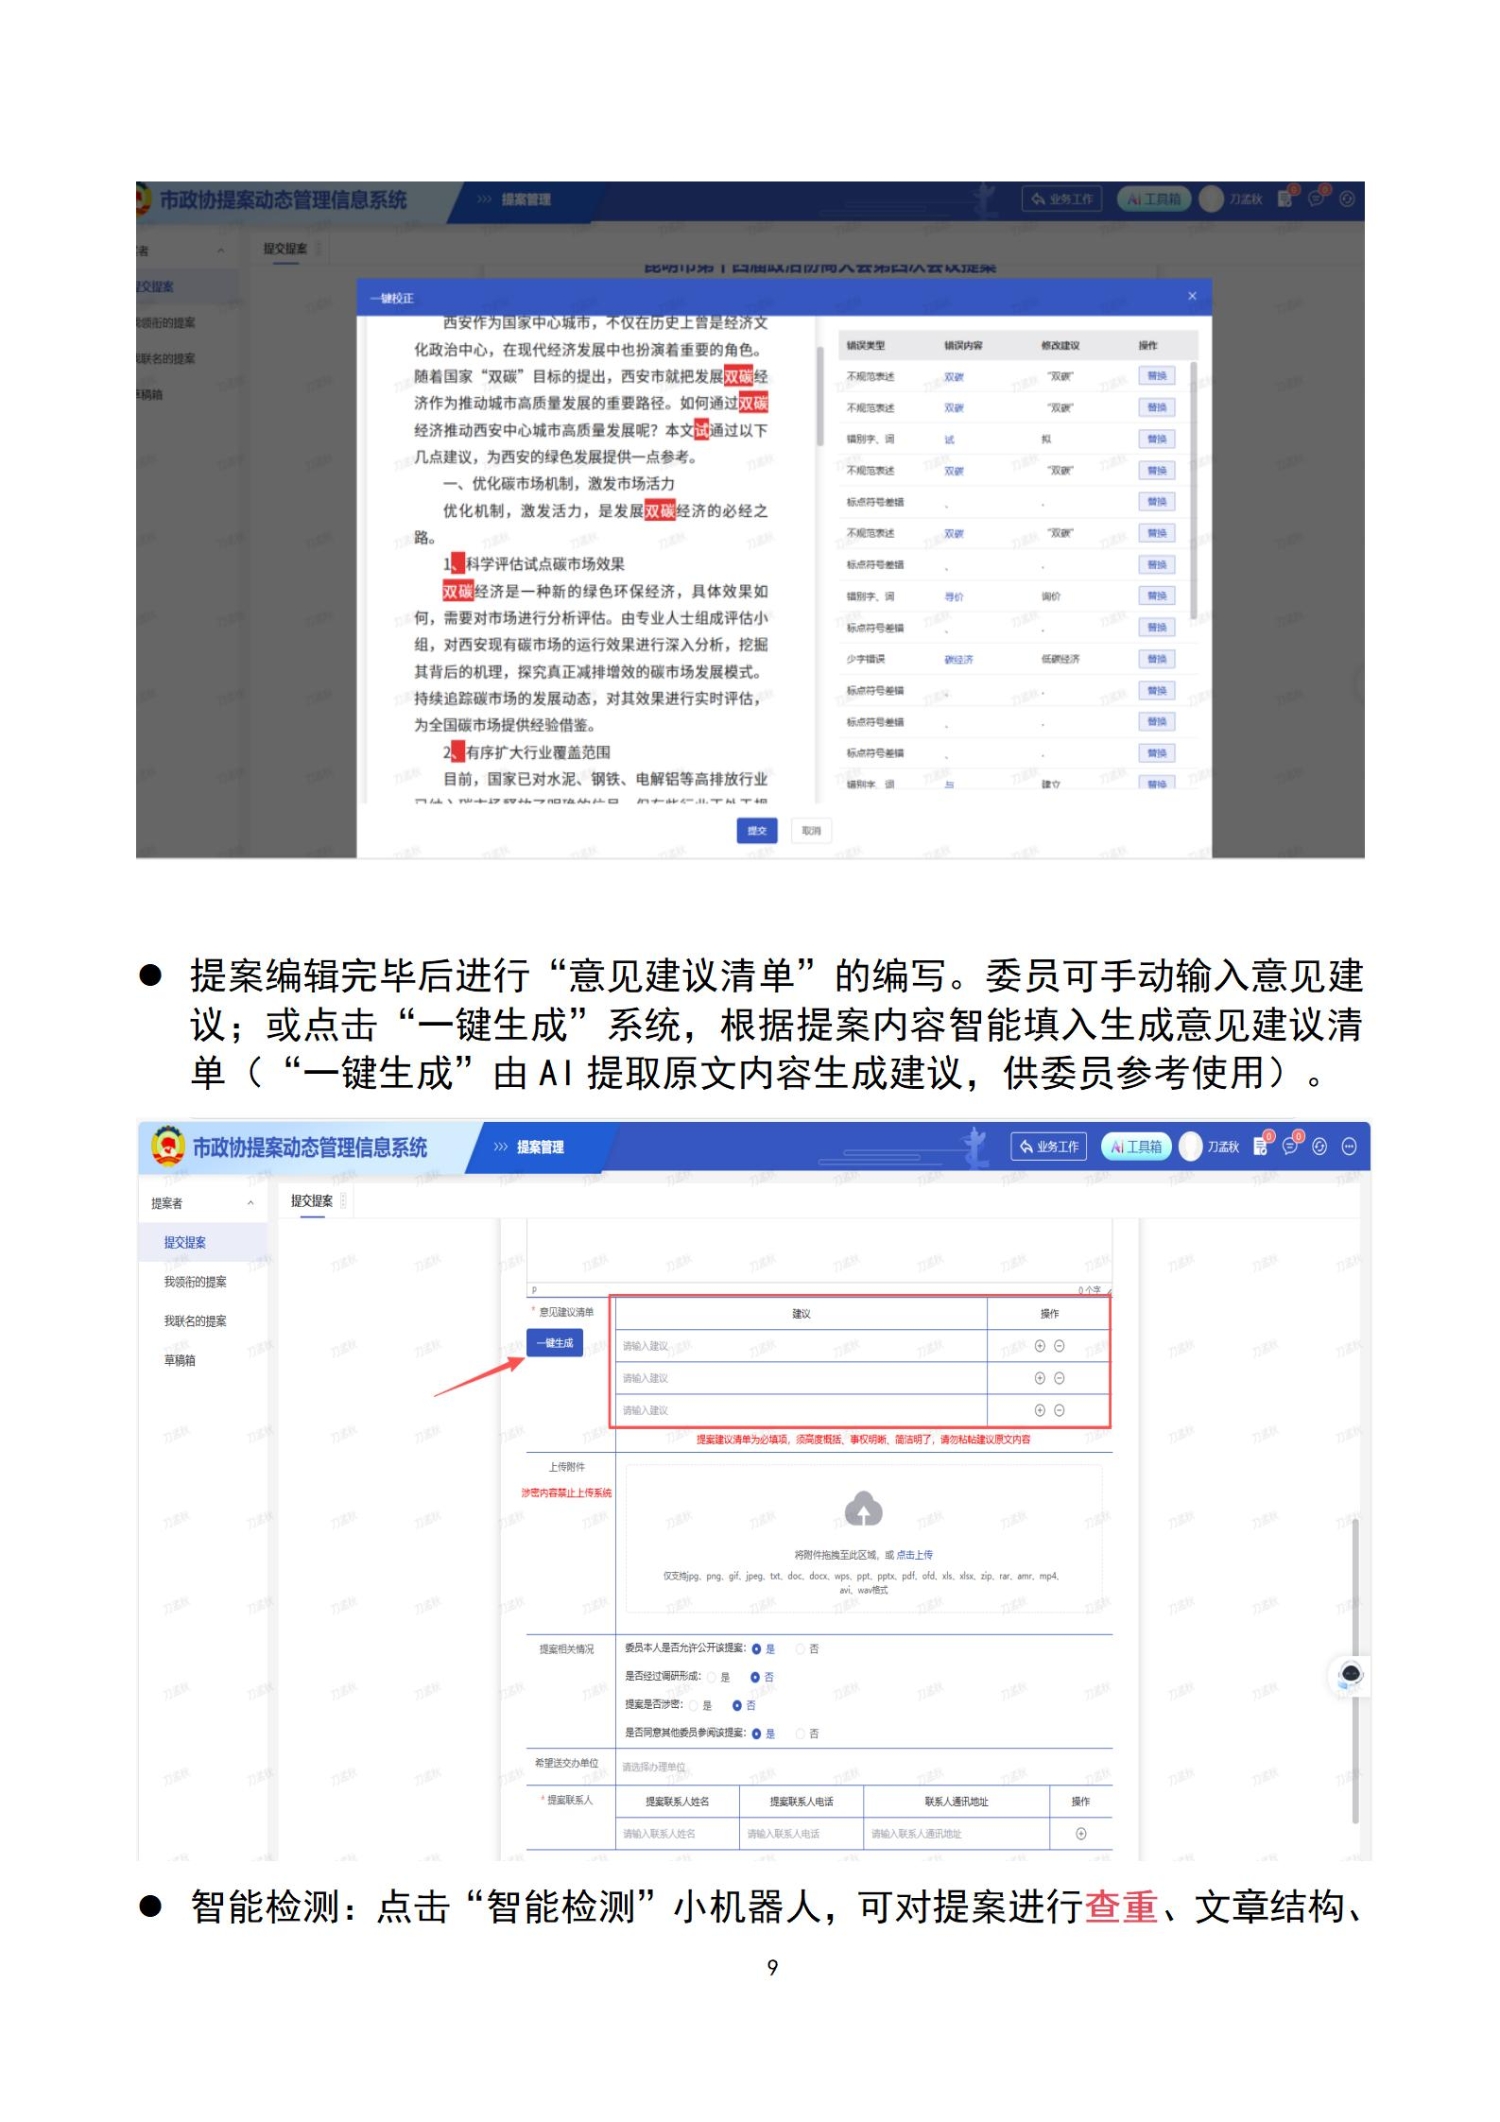Click the error list scrollbar in correction dialog

pos(1193,490)
